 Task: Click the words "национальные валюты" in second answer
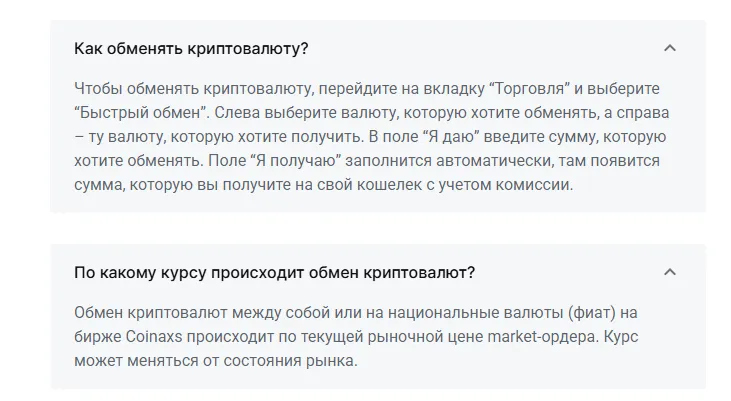click(475, 312)
